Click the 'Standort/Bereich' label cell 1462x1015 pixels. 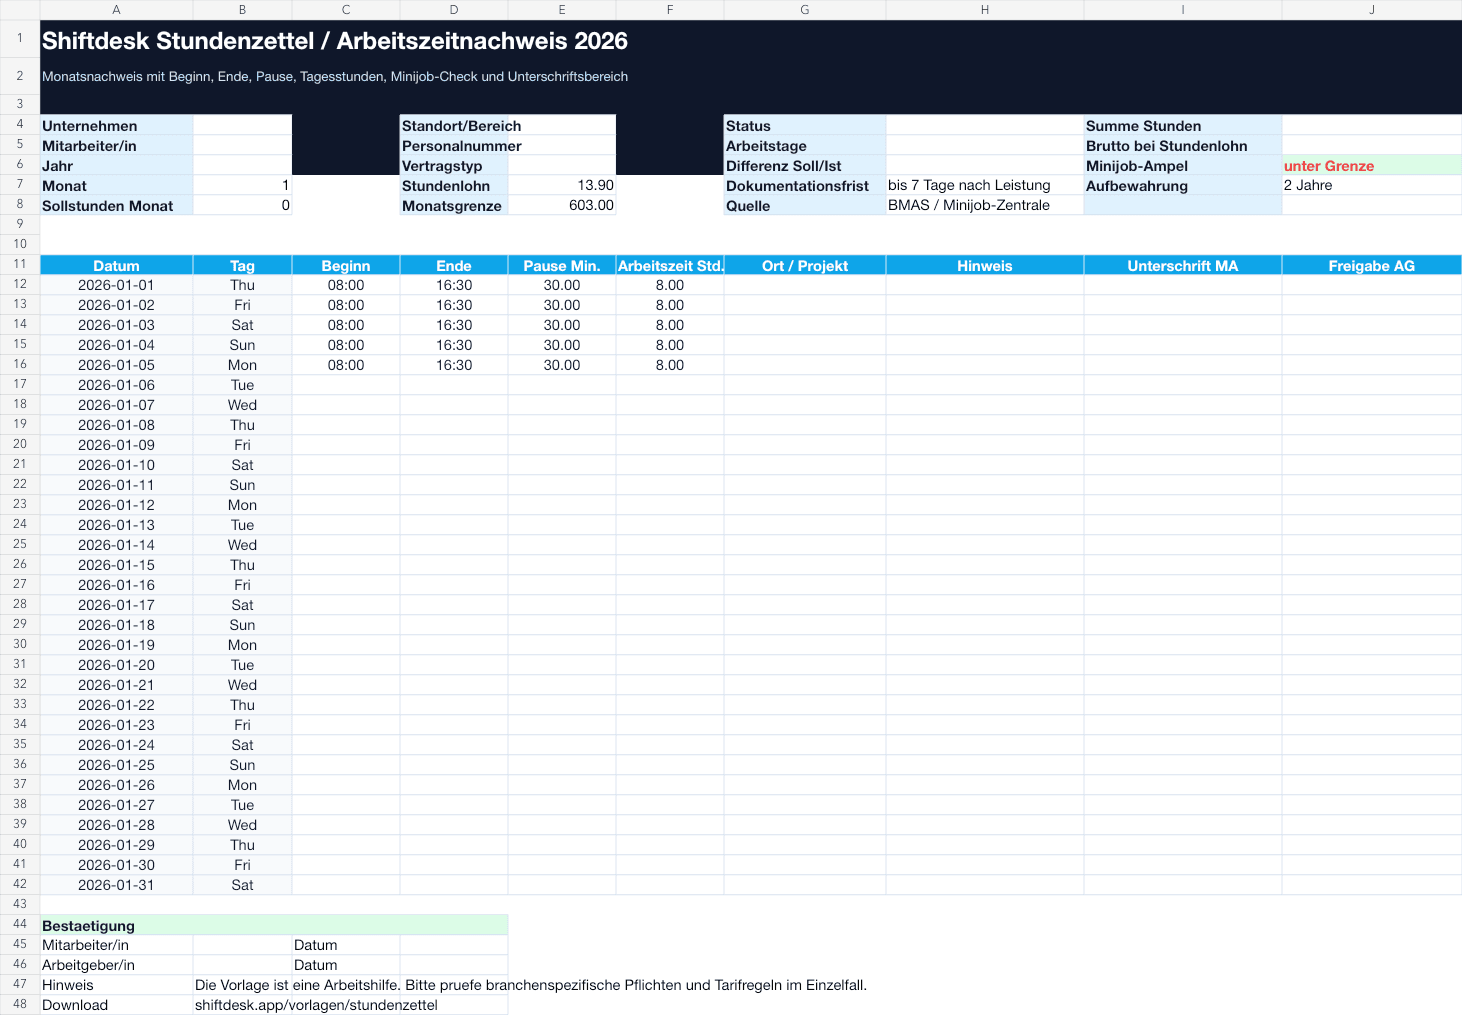click(x=454, y=125)
